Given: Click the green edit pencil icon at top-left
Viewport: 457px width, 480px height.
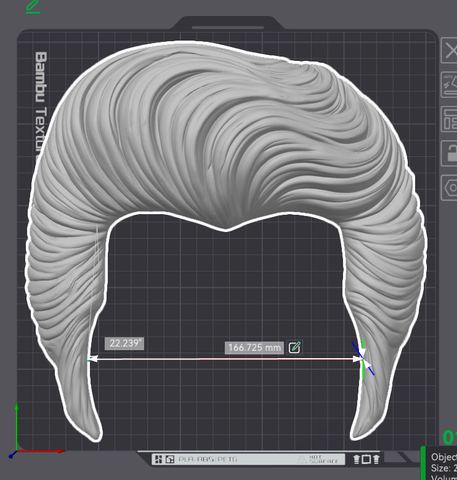Looking at the screenshot, I should [32, 7].
